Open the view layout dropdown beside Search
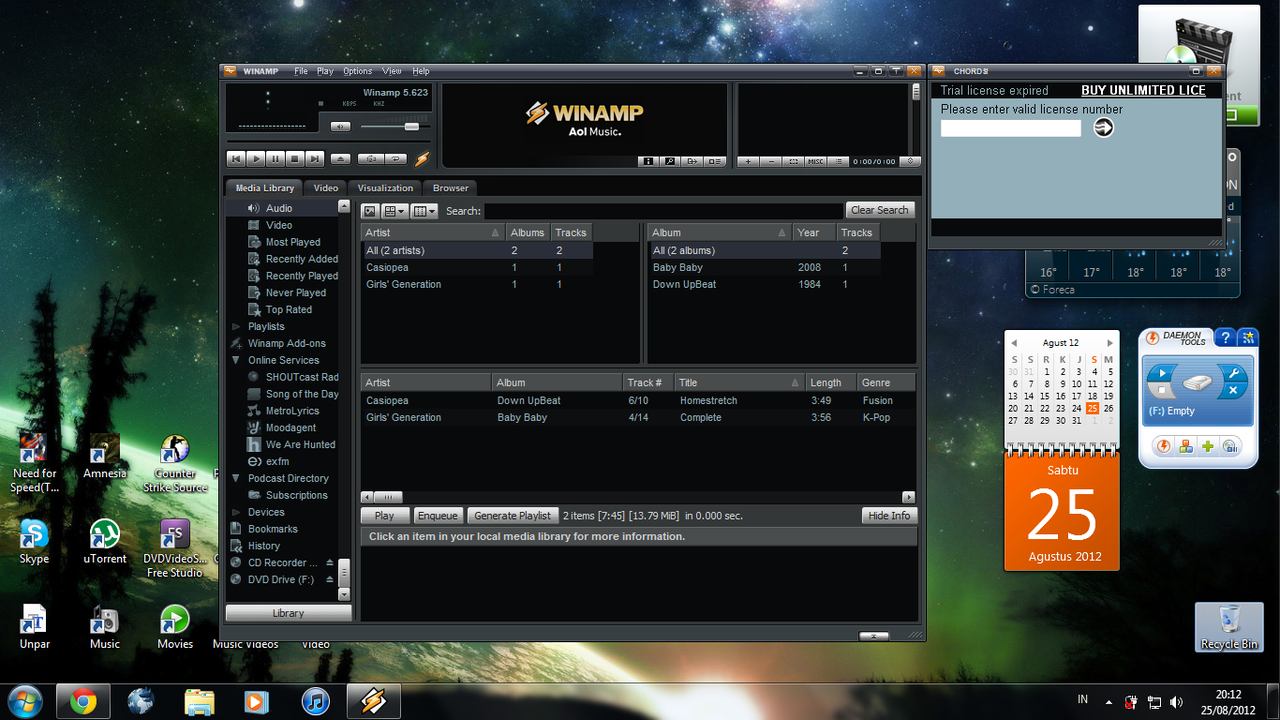The image size is (1280, 720). click(395, 211)
